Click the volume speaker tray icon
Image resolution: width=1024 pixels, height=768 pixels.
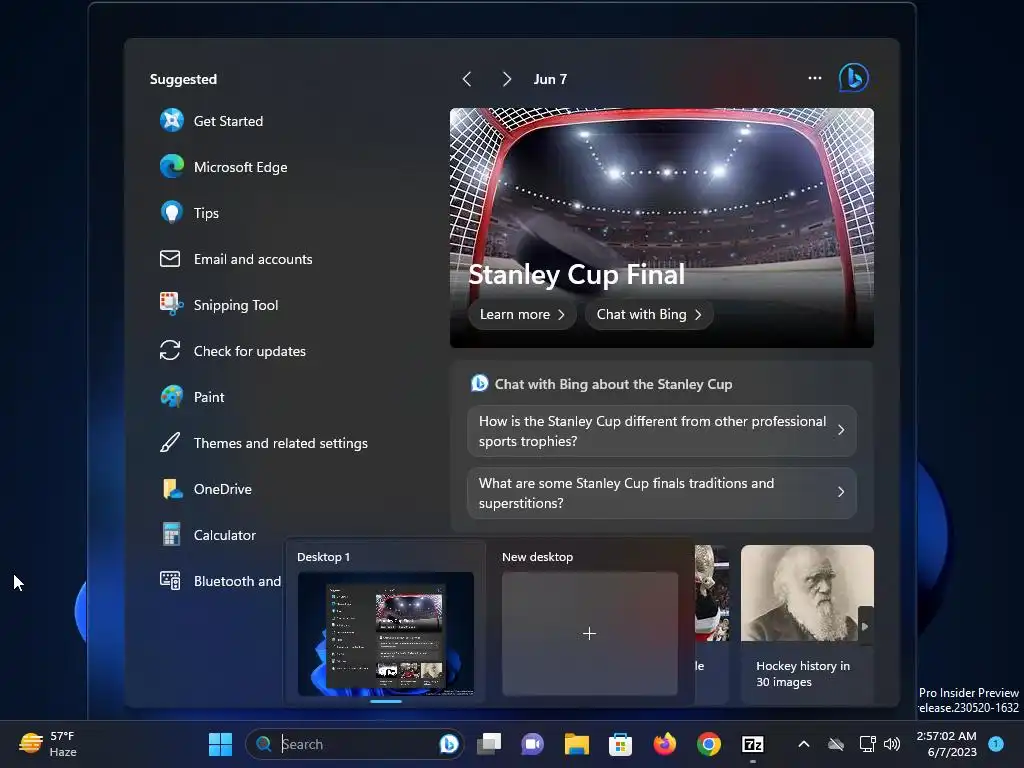pos(891,744)
